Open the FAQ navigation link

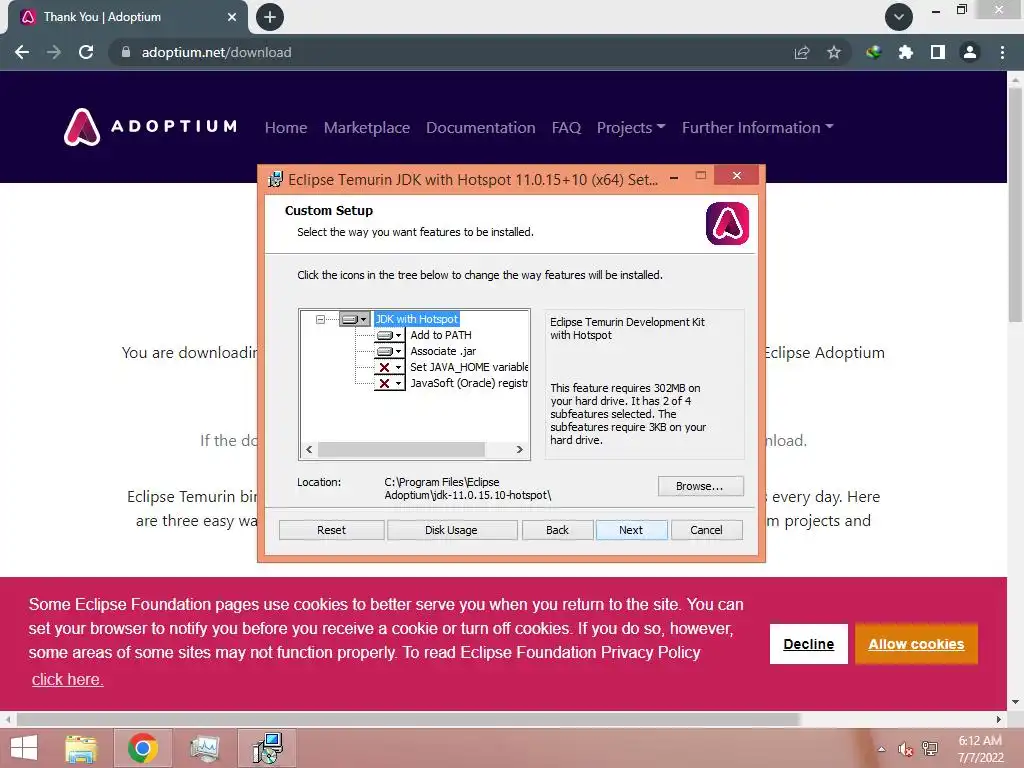566,127
